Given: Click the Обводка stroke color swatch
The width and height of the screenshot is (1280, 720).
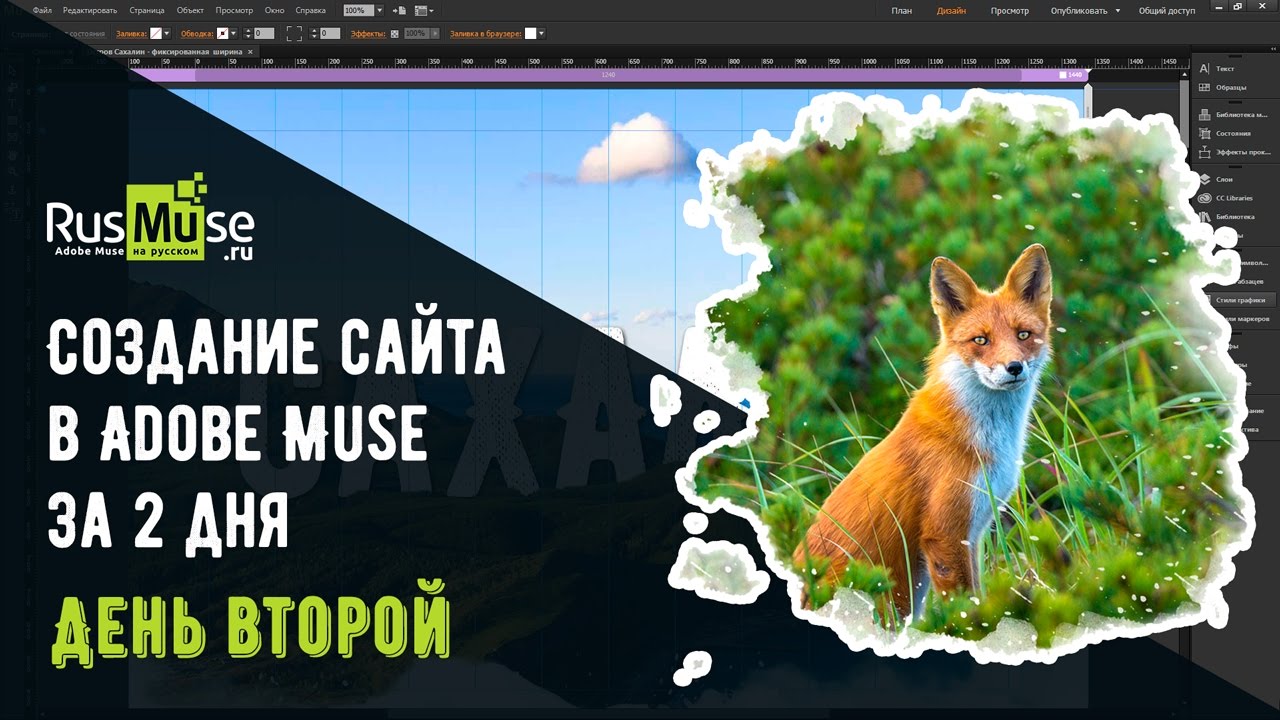Looking at the screenshot, I should (223, 33).
